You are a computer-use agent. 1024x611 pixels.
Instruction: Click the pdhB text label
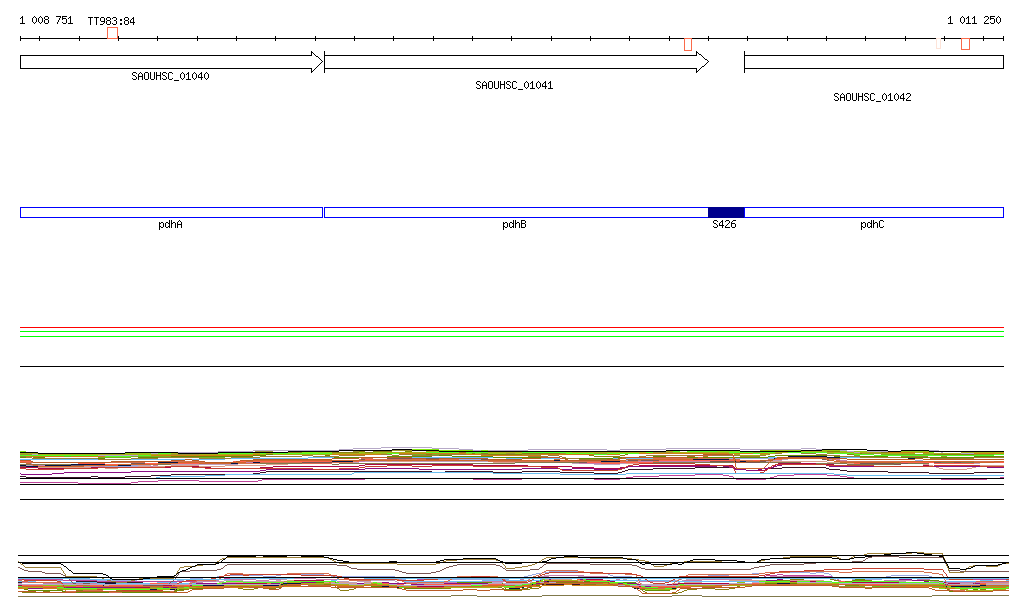514,225
